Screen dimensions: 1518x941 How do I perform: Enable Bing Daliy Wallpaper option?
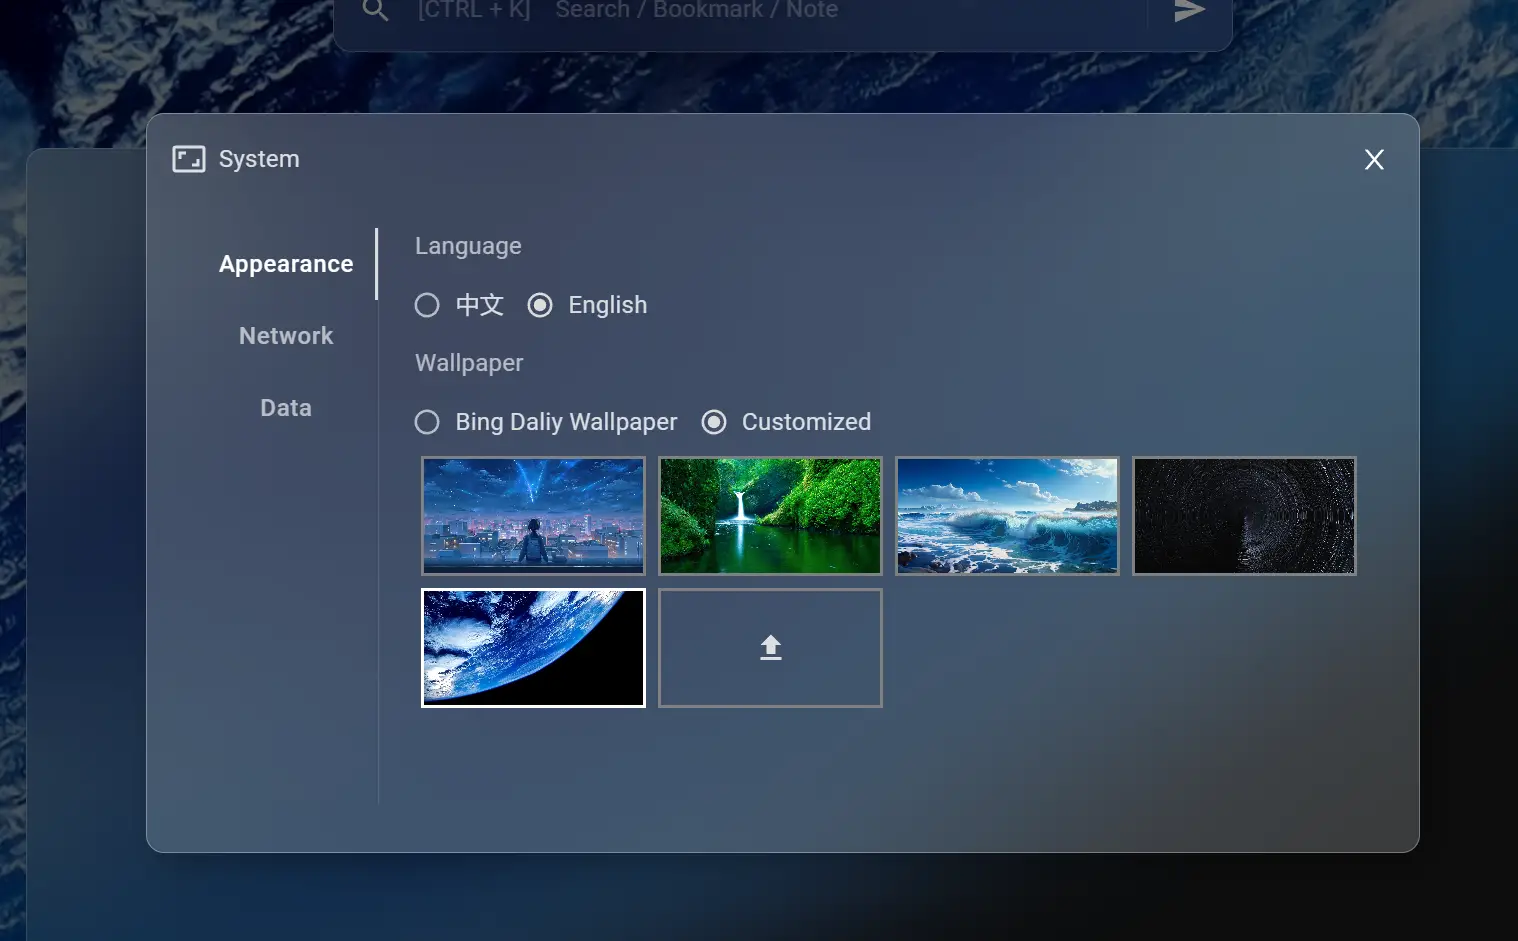point(427,422)
